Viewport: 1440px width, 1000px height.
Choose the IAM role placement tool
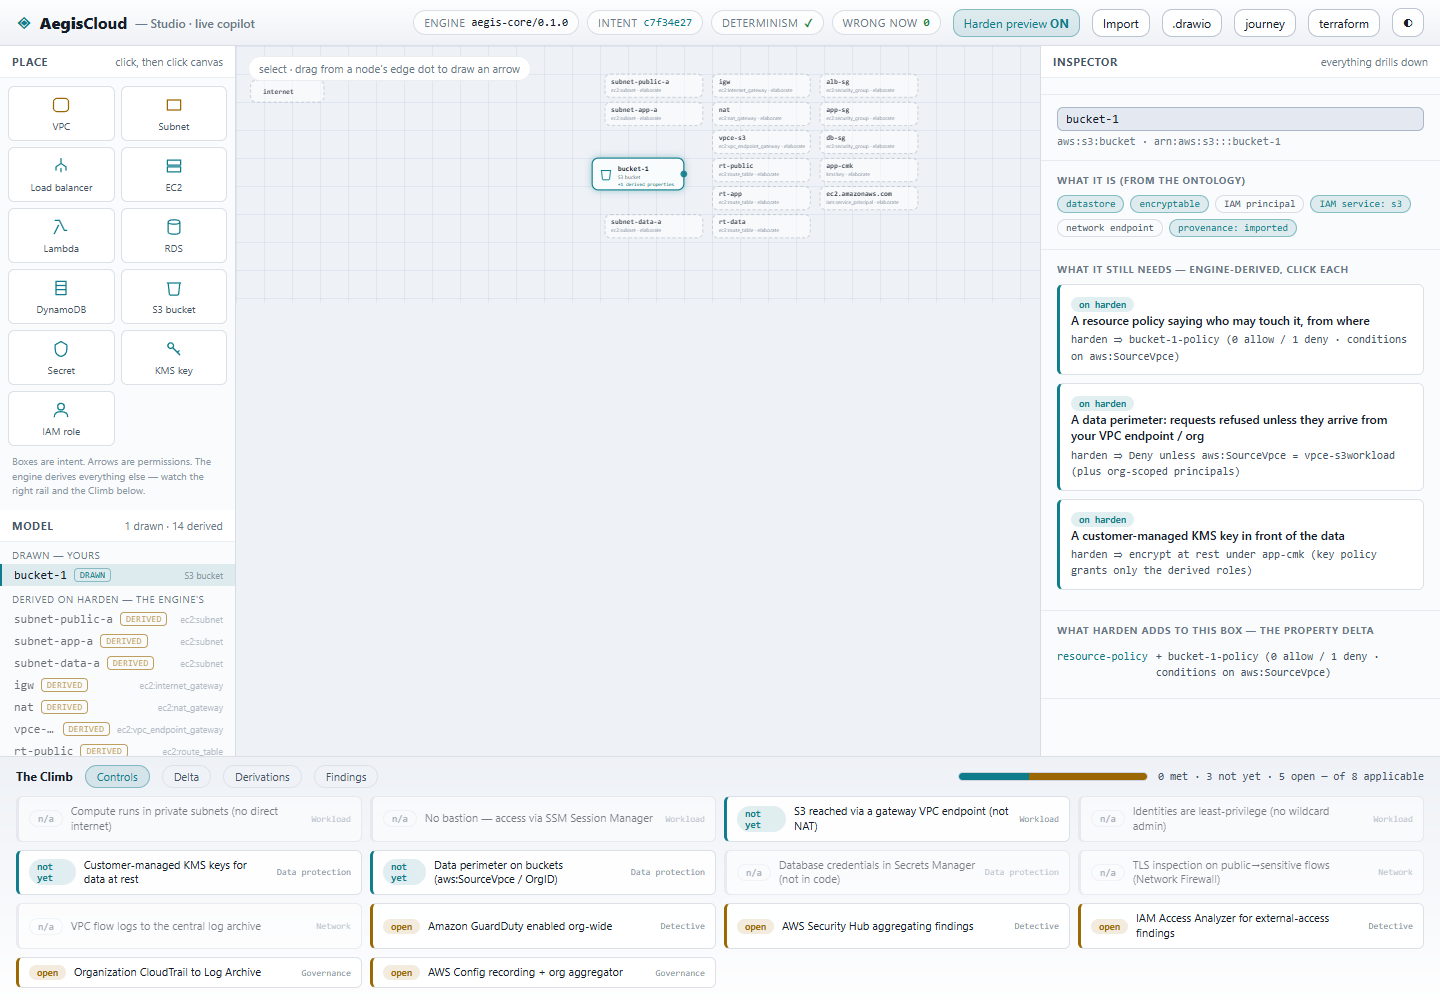tap(61, 418)
